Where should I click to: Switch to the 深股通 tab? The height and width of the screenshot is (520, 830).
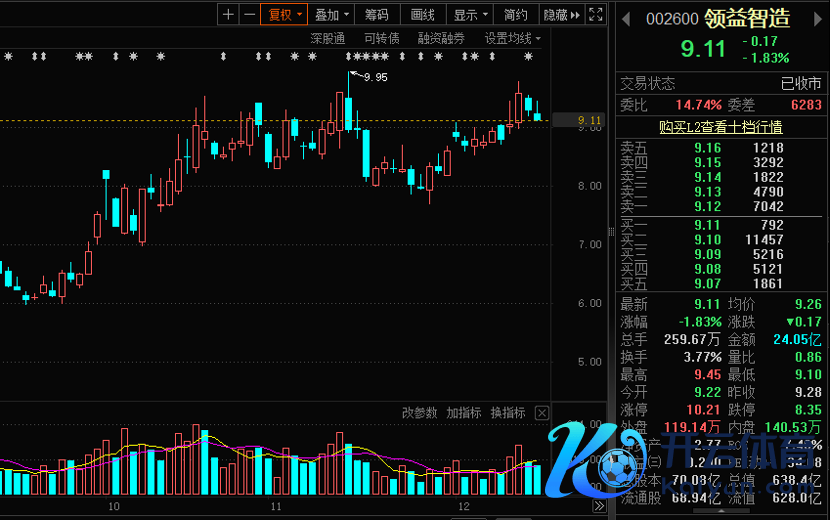[327, 38]
